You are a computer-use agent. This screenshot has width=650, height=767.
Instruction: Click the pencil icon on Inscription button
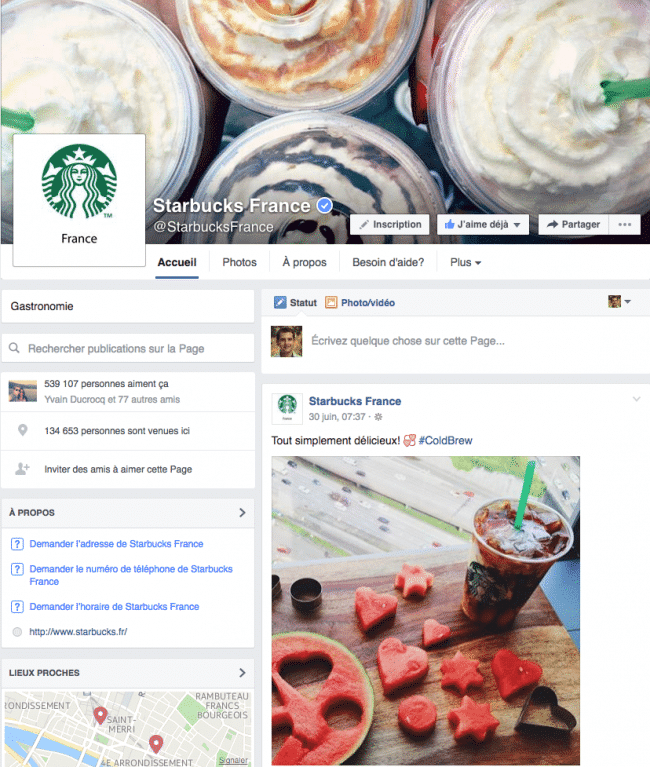point(364,225)
